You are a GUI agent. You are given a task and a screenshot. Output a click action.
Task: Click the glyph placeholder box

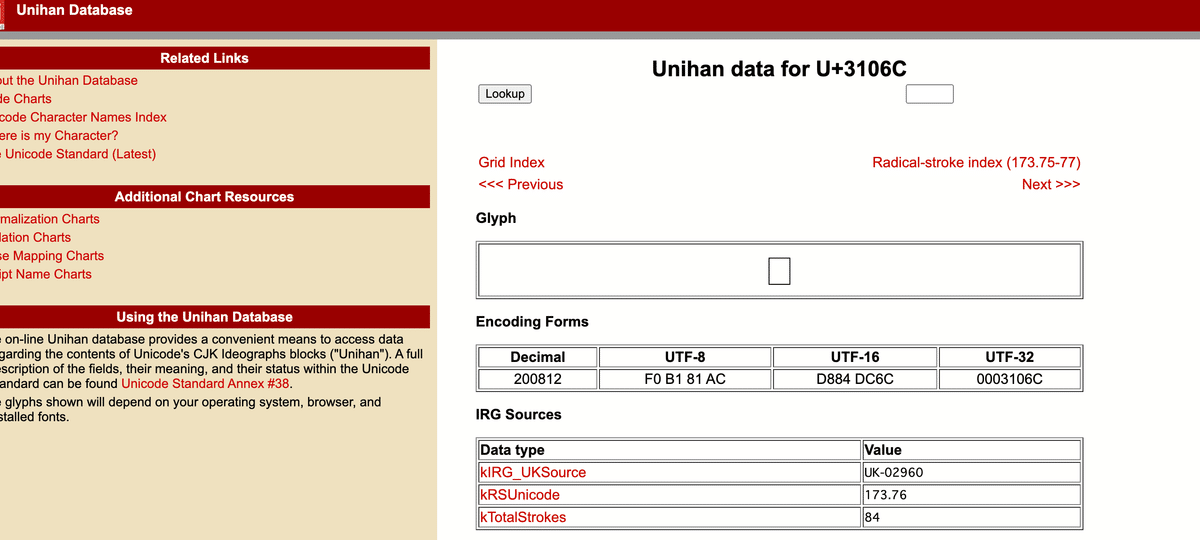point(780,271)
